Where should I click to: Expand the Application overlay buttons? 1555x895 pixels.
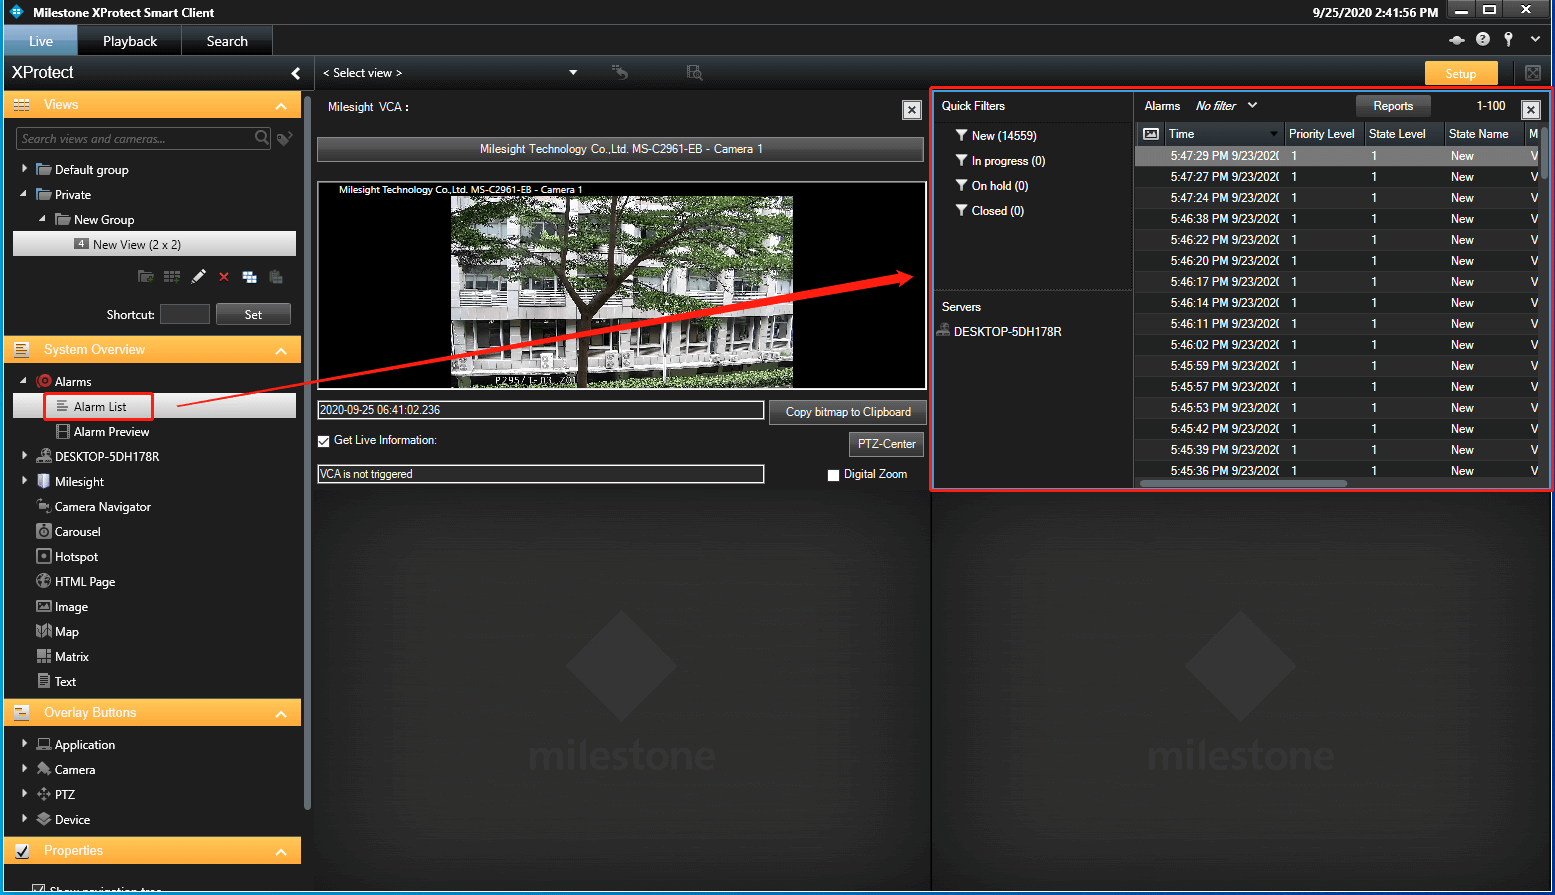(x=24, y=744)
